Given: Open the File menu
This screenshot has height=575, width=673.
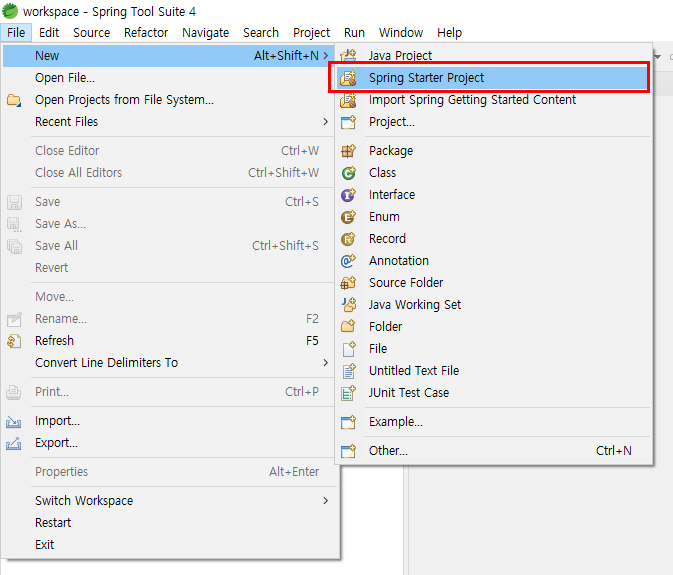Looking at the screenshot, I should [16, 33].
